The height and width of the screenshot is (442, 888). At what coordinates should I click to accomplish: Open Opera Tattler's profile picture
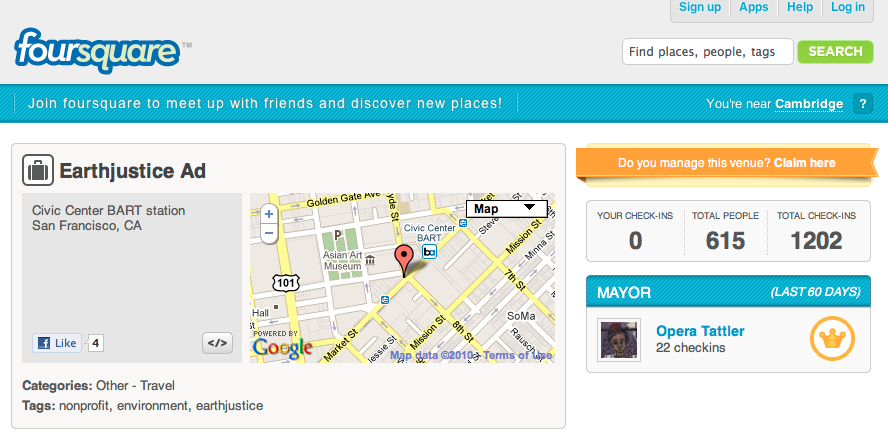(619, 340)
